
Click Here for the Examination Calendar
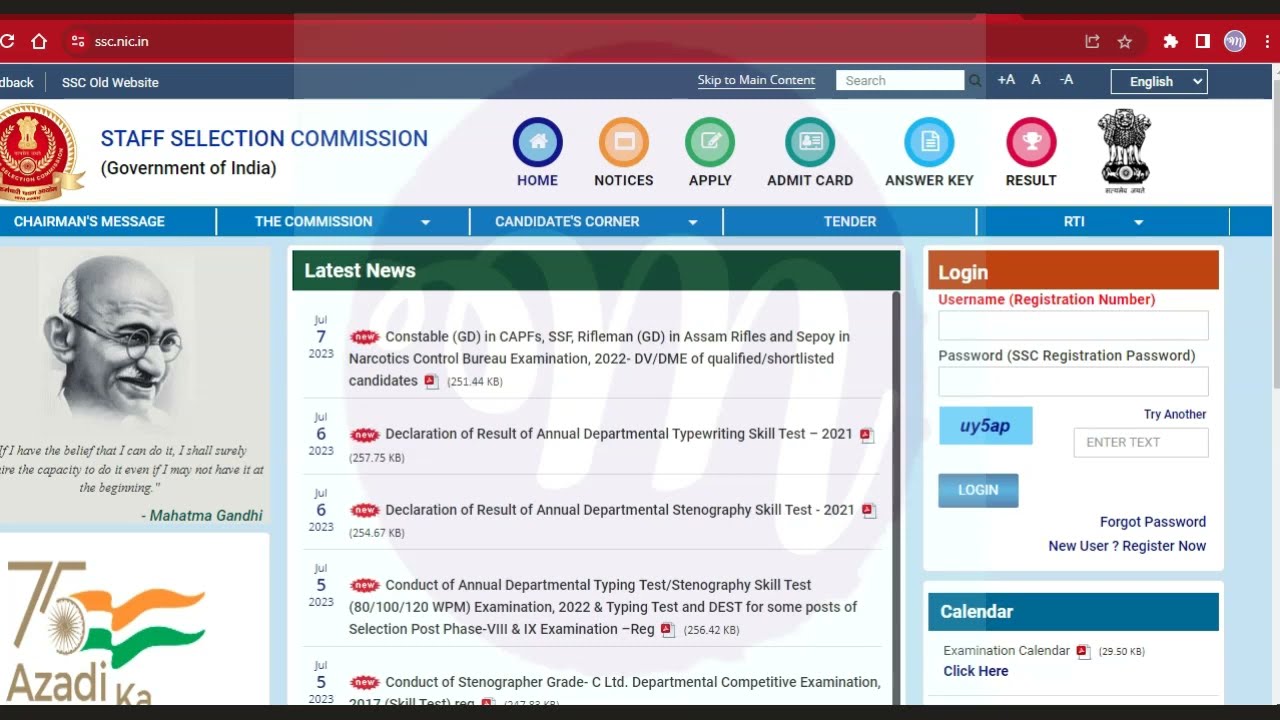(x=975, y=671)
